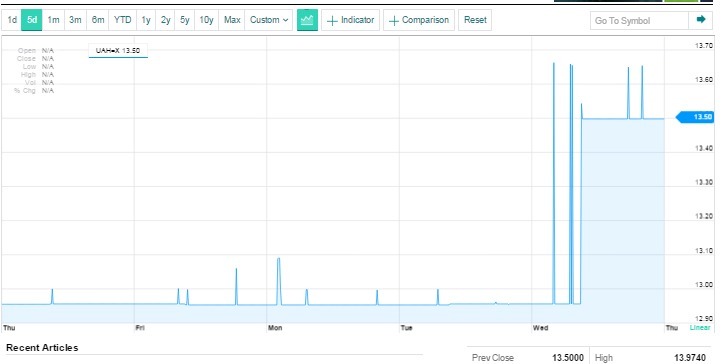Click the Go To Symbol field

point(640,20)
